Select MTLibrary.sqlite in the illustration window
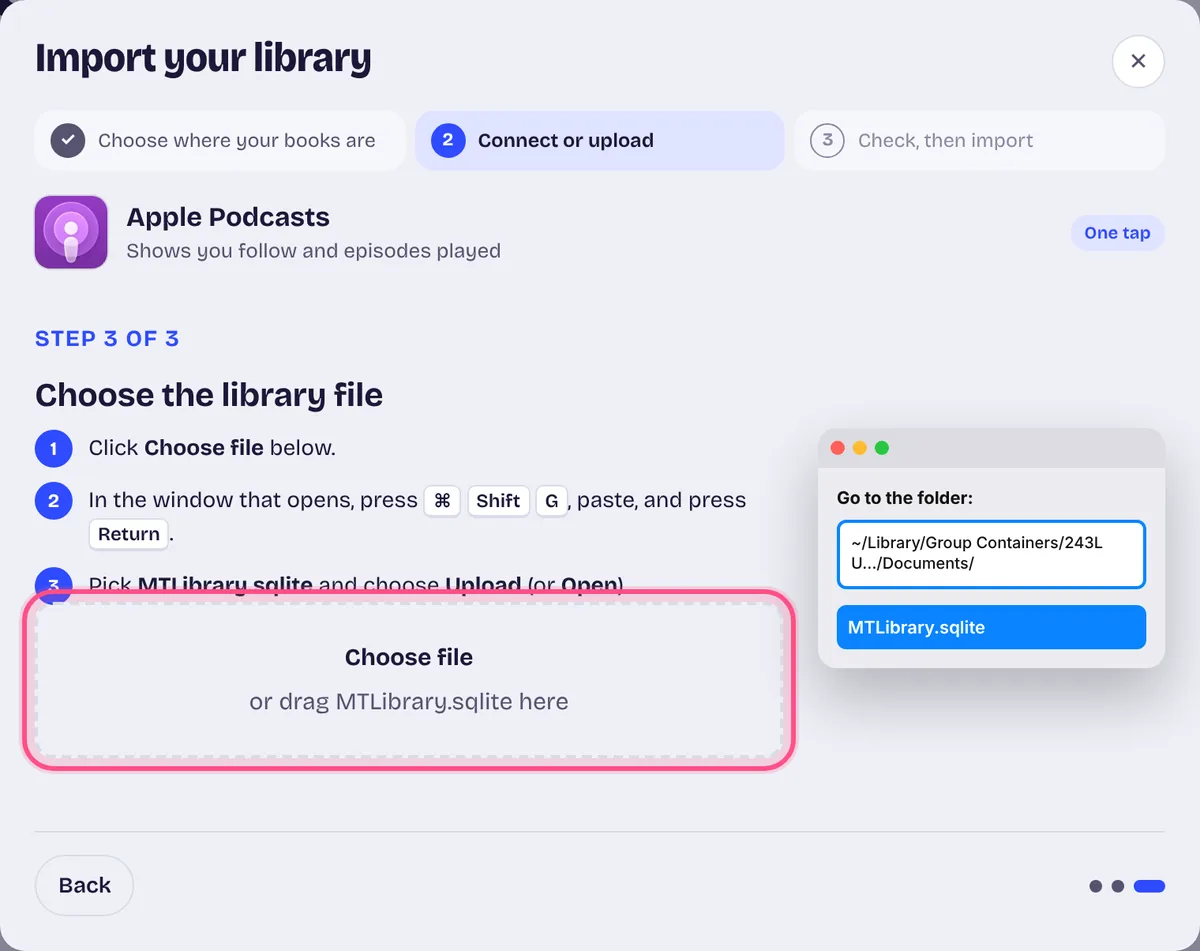Screen dimensions: 1200x951 tap(991, 627)
